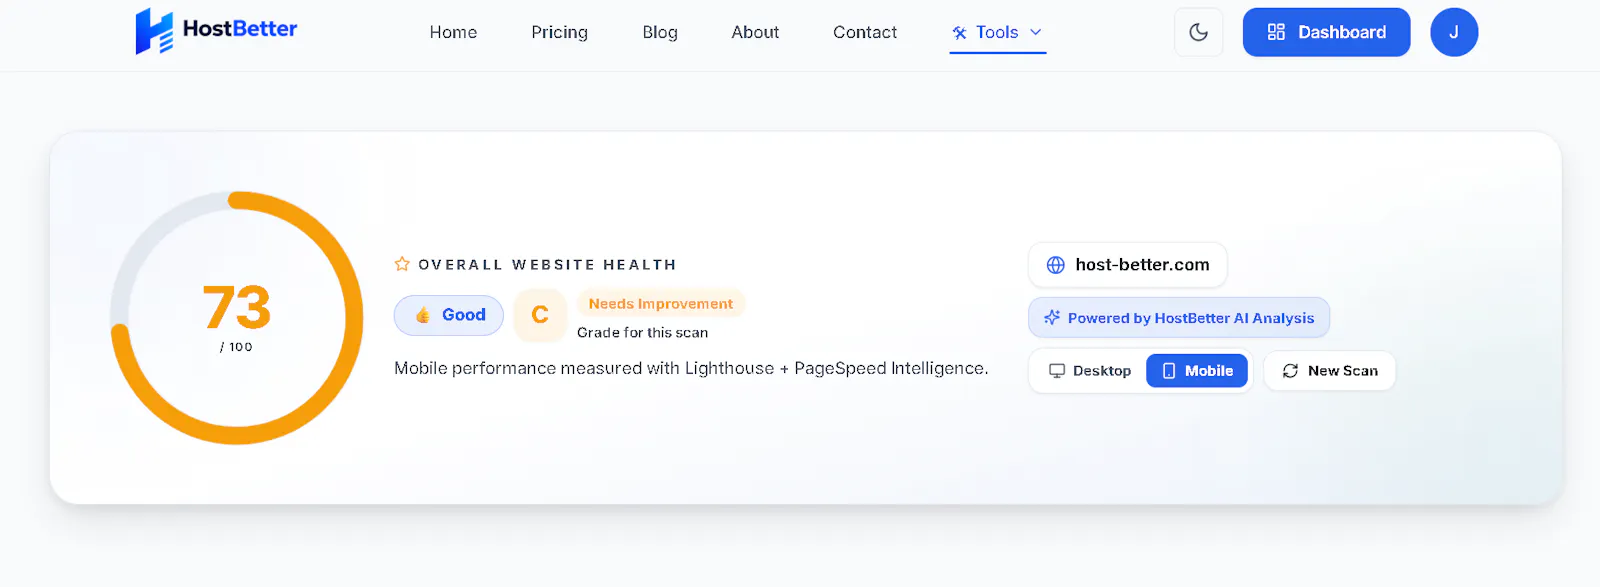Click the C grade badge
The image size is (1600, 587).
click(540, 315)
